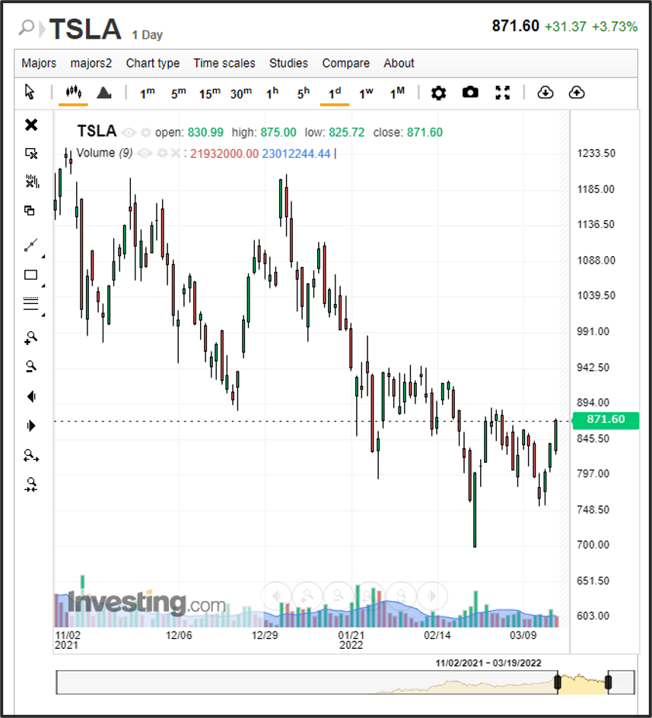Expand horizontal lines tool submenu arrow

click(43, 315)
